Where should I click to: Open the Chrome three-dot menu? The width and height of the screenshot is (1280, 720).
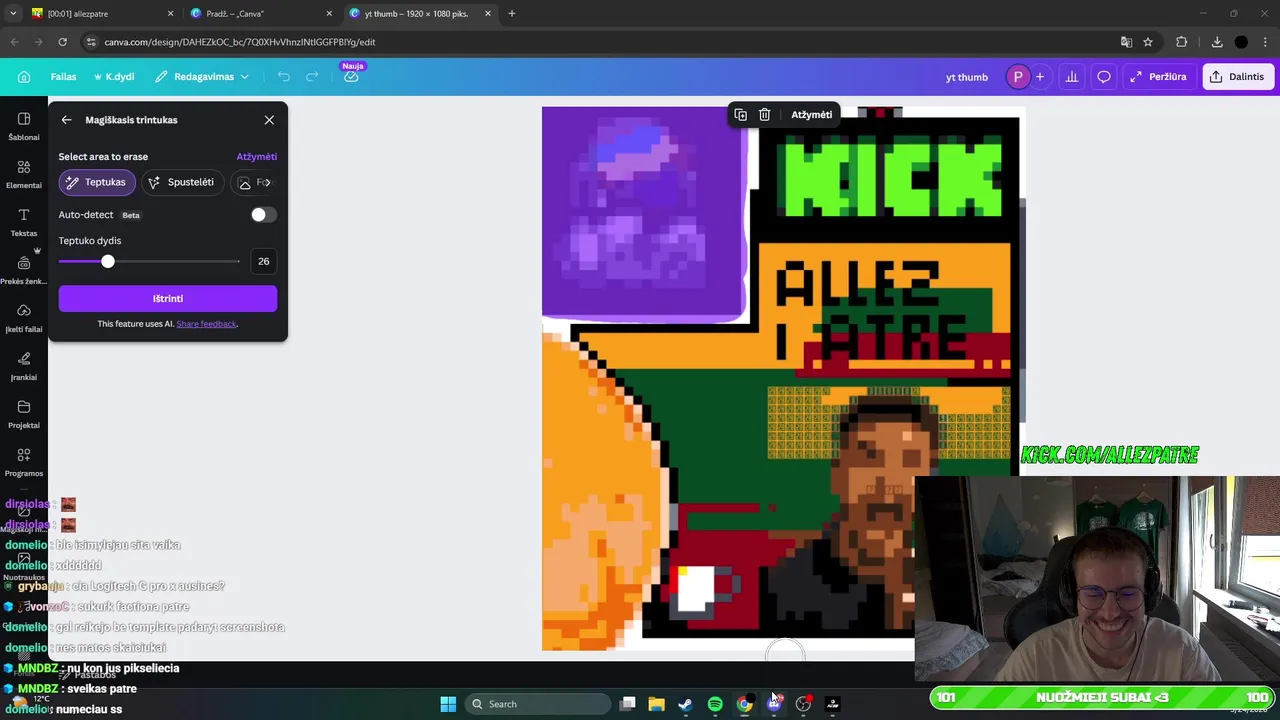tap(1265, 42)
